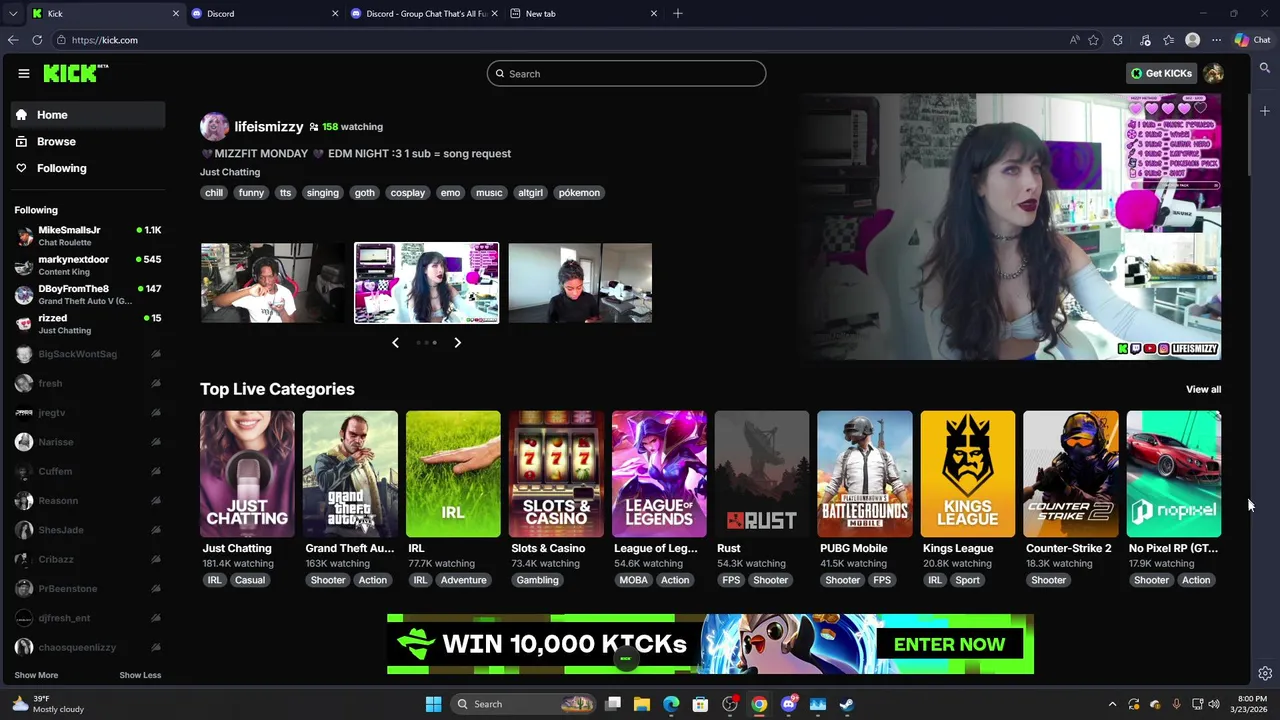Select the pókemon tag
1280x720 pixels.
tap(579, 193)
